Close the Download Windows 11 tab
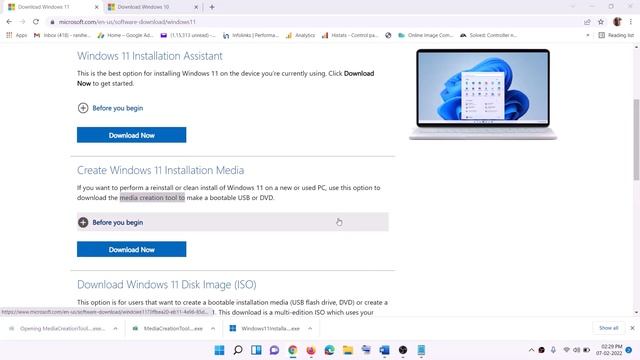This screenshot has width=640, height=360. pyautogui.click(x=96, y=7)
